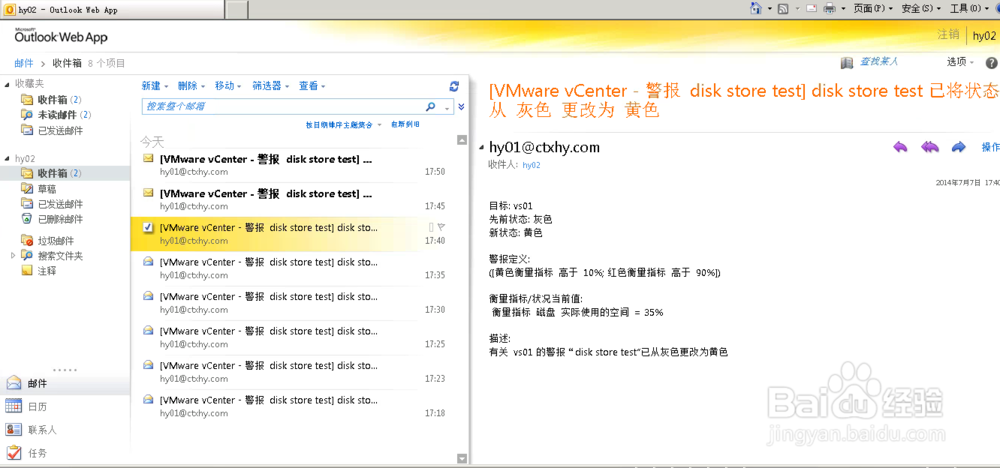
Task: Click unread envelope icon of 17:50 email
Action: [148, 159]
